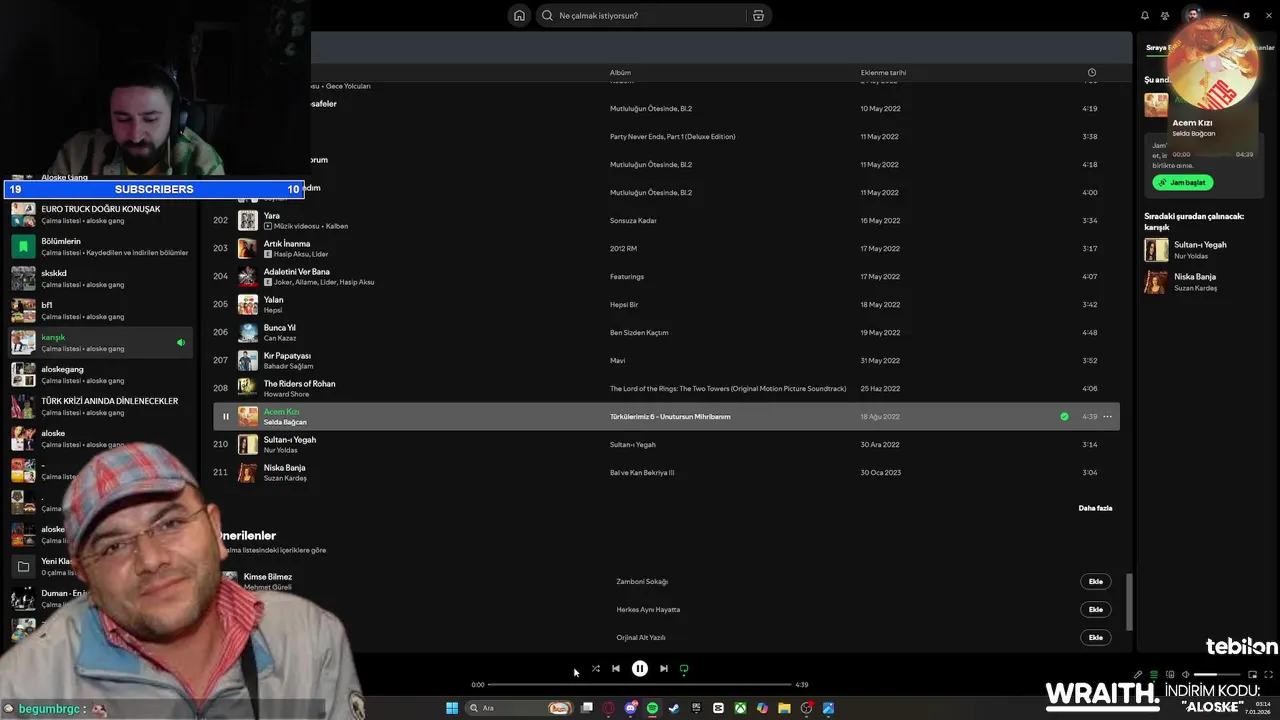Image resolution: width=1280 pixels, height=720 pixels.
Task: Open Task View on taskbar
Action: click(x=587, y=708)
